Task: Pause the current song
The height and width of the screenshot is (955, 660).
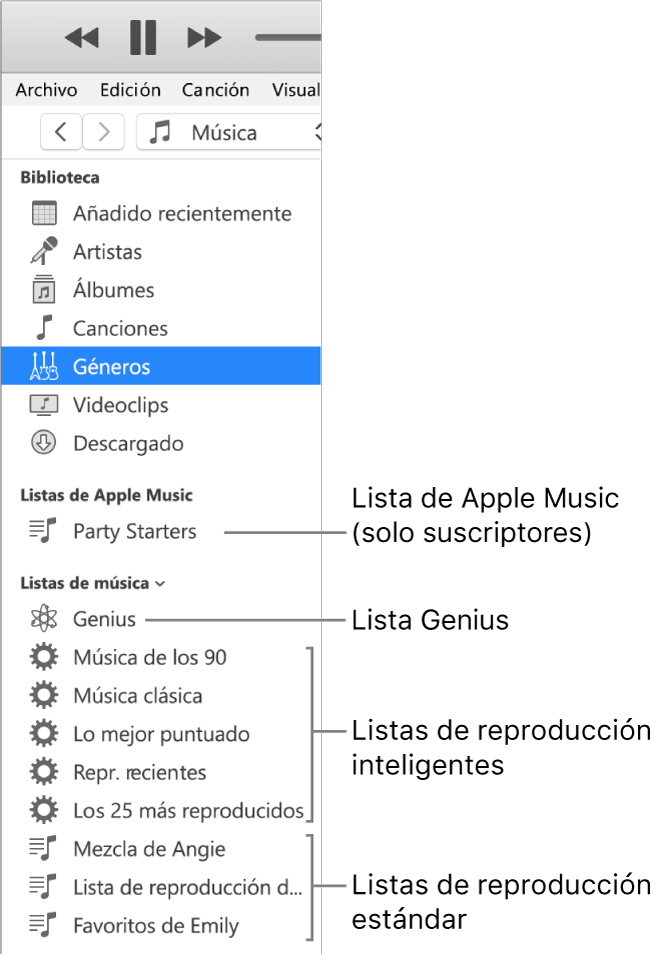Action: (142, 37)
